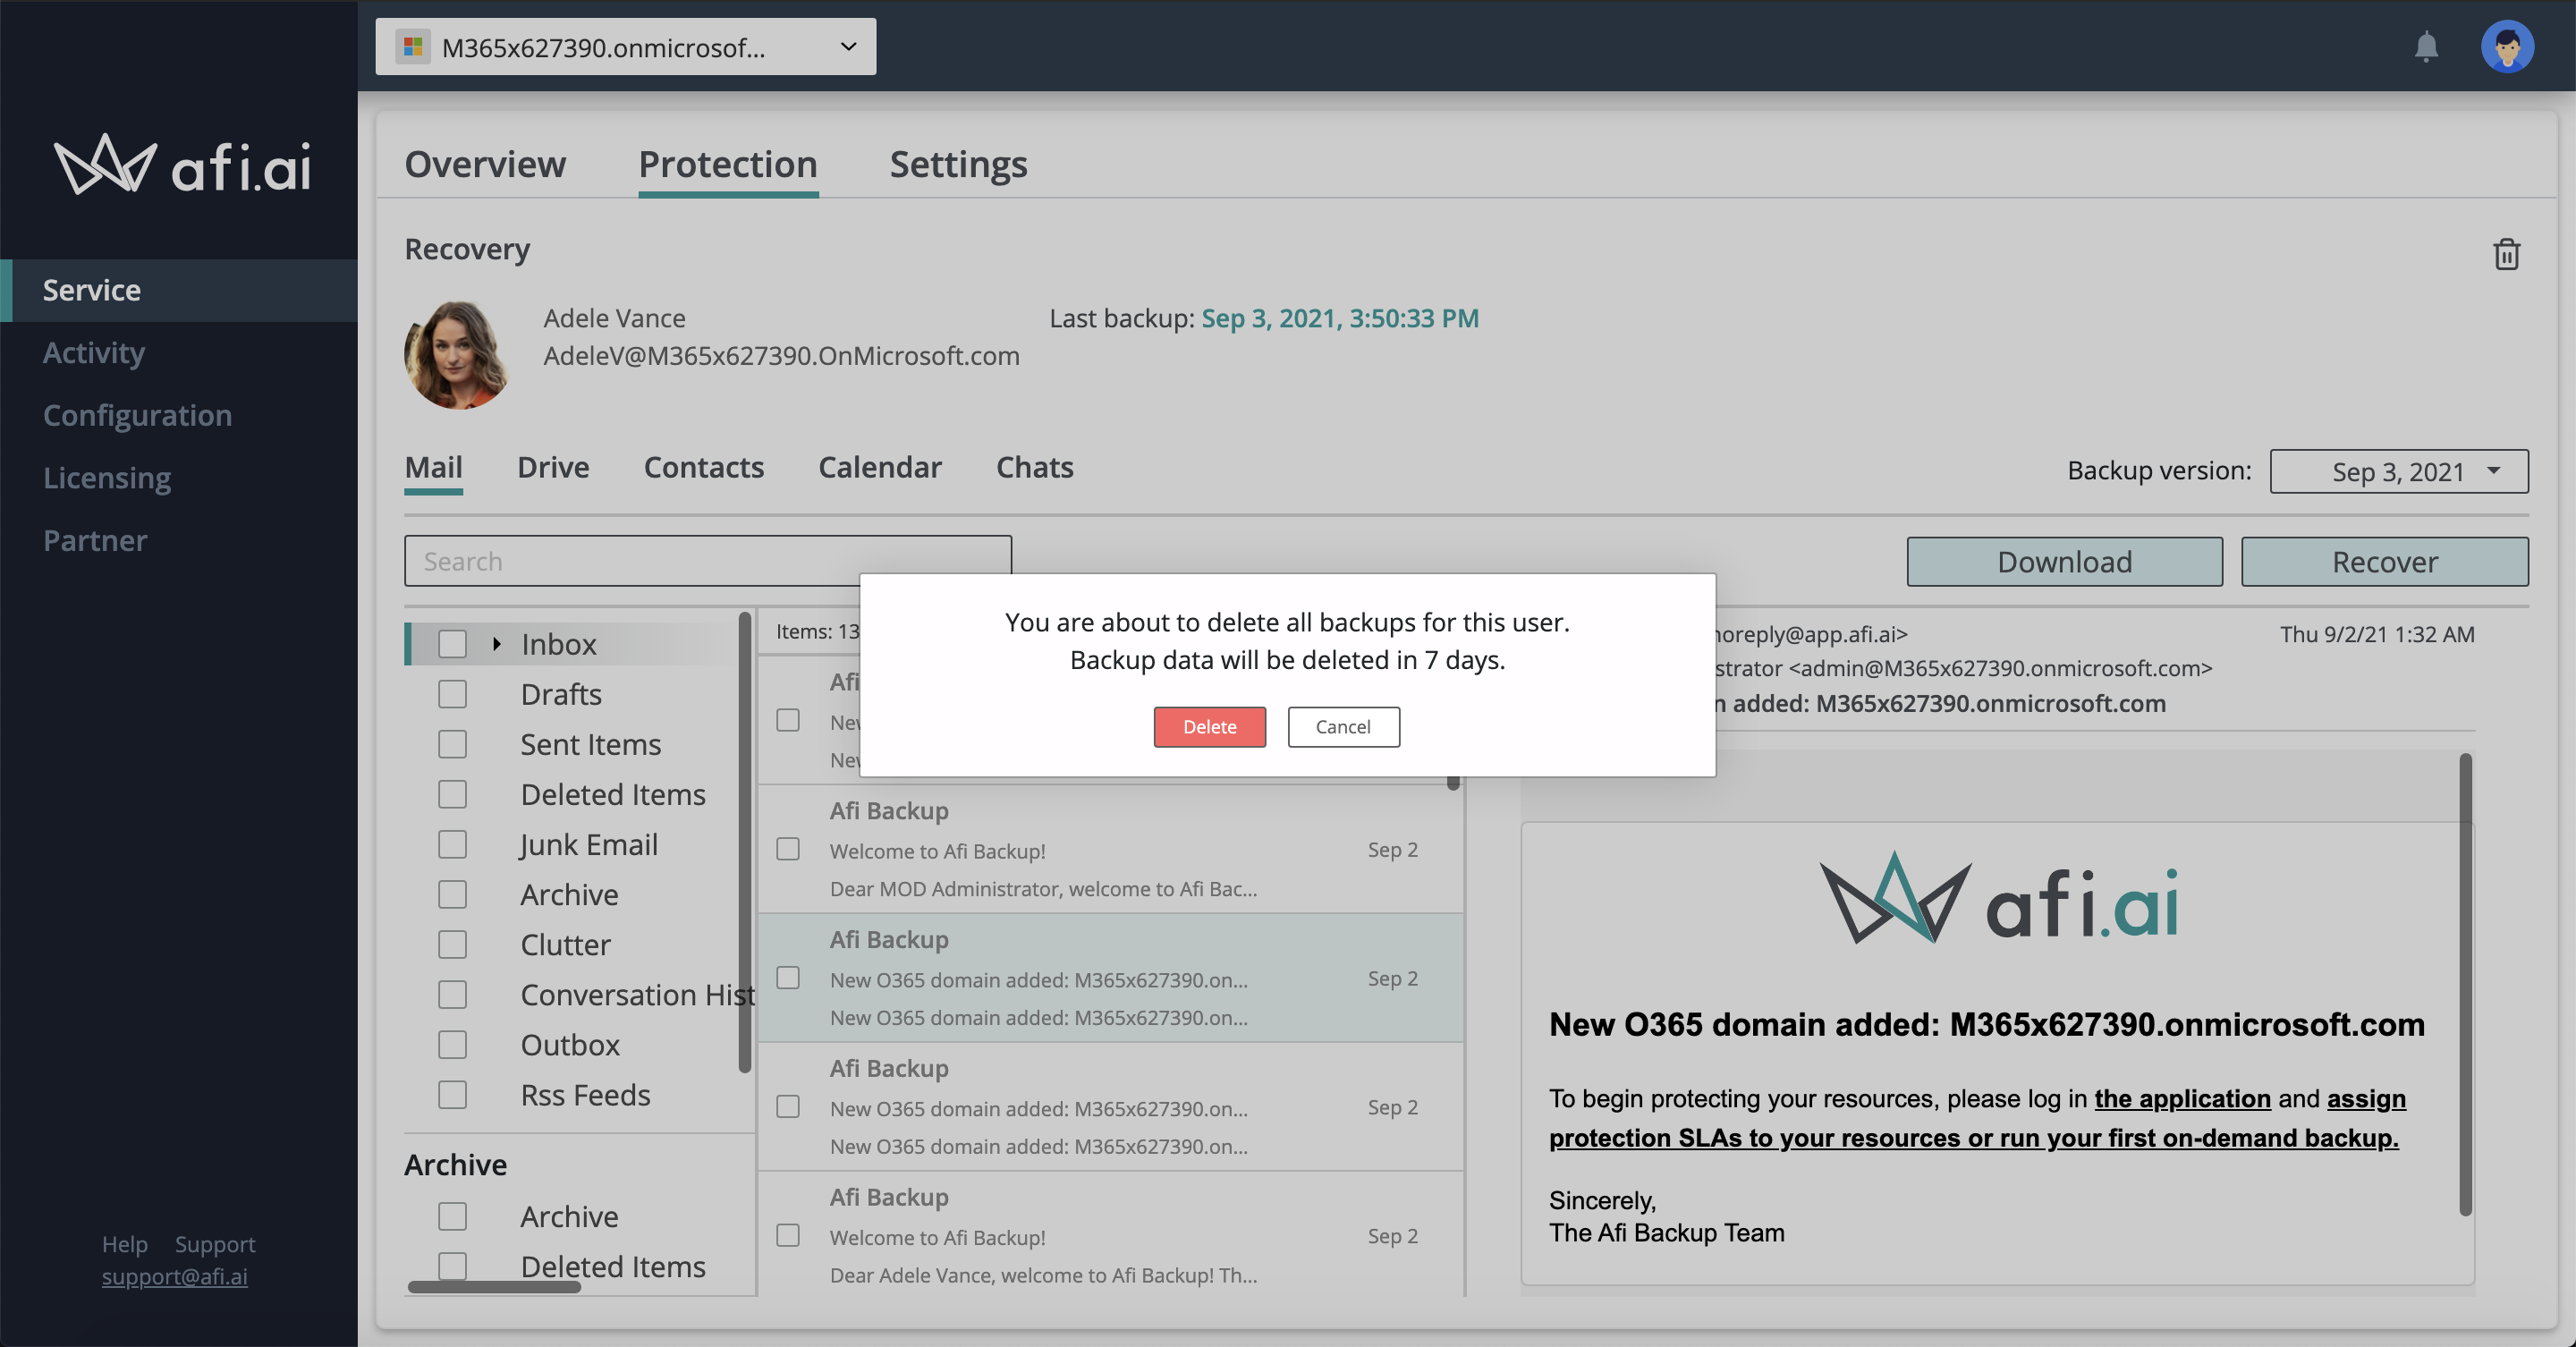Confirm with the red Delete button
The height and width of the screenshot is (1347, 2576).
(1209, 727)
